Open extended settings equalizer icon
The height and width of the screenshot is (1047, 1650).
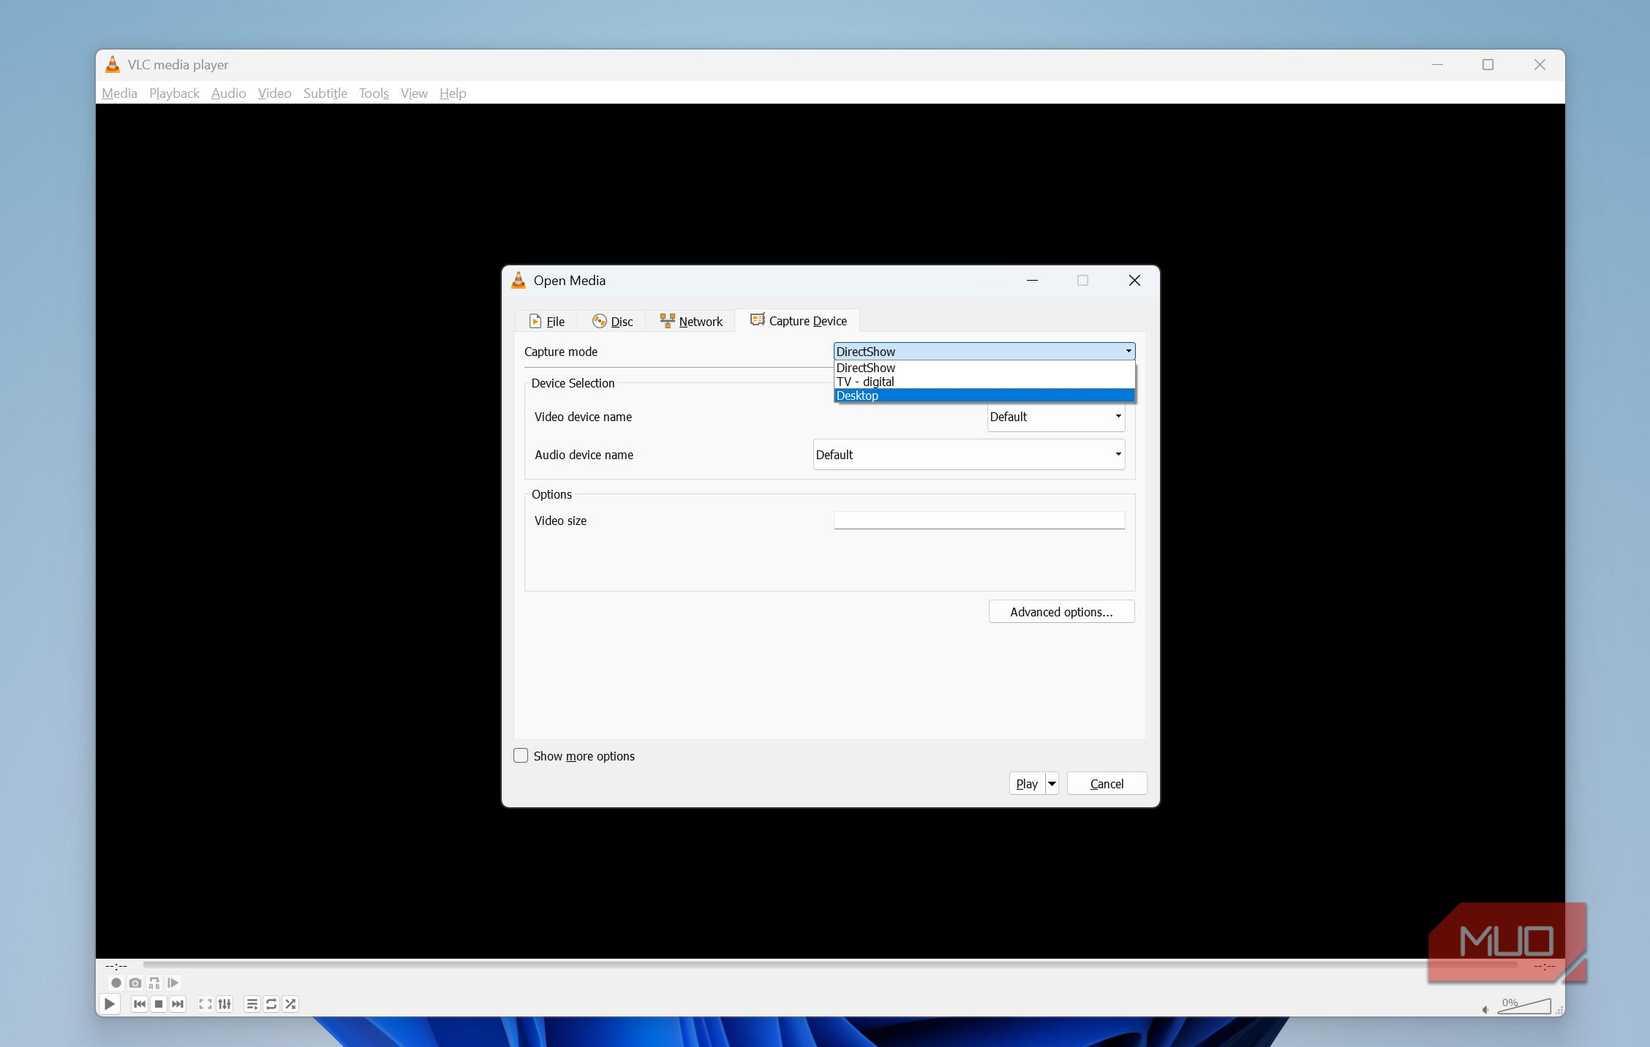tap(224, 1004)
